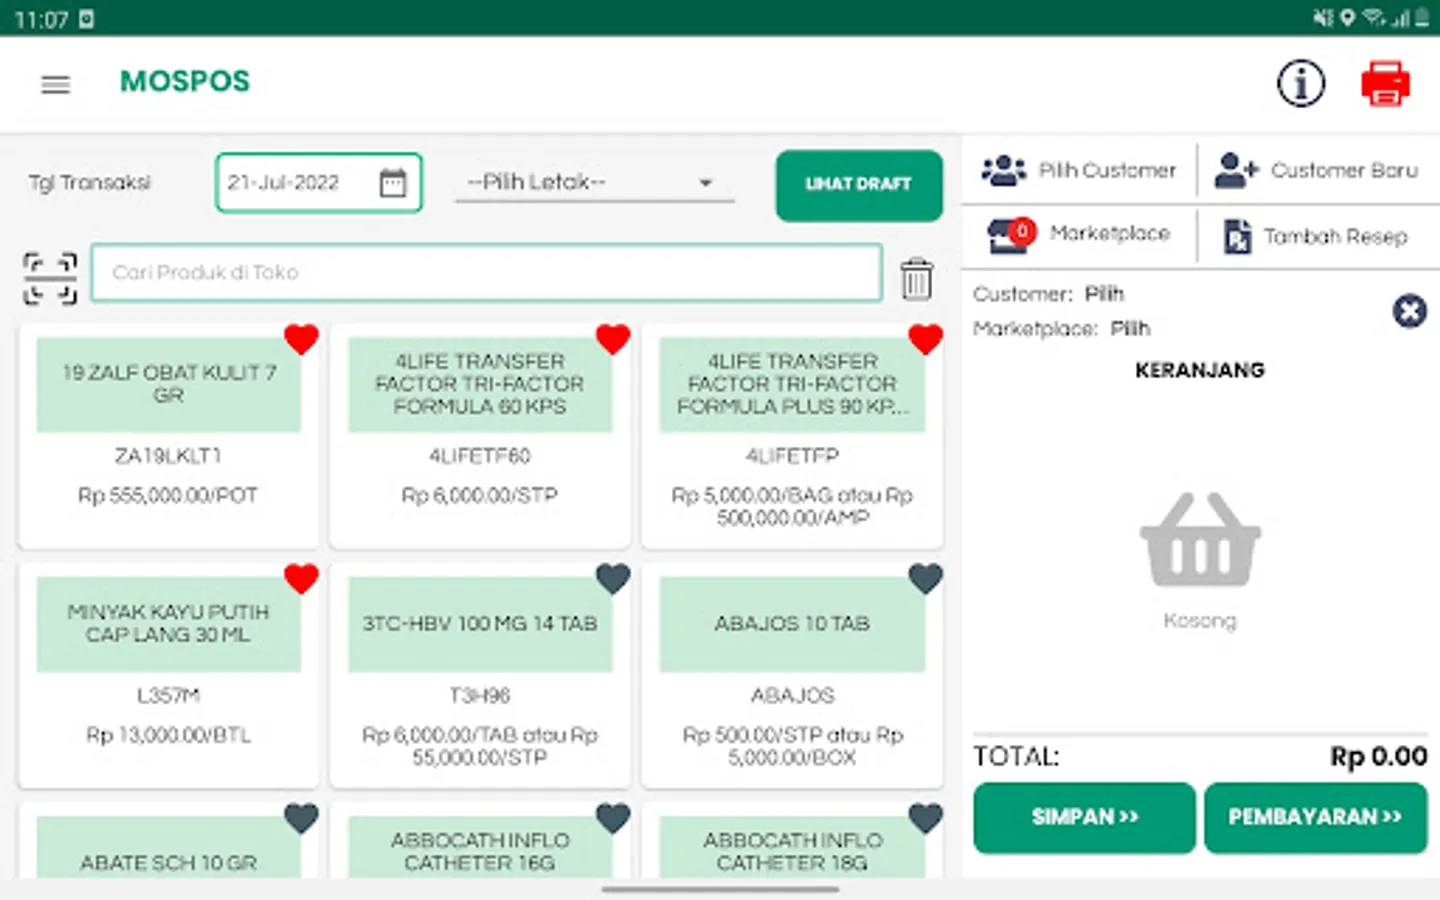Select ABATE SCH 10 GR product
This screenshot has width=1440, height=900.
click(168, 841)
